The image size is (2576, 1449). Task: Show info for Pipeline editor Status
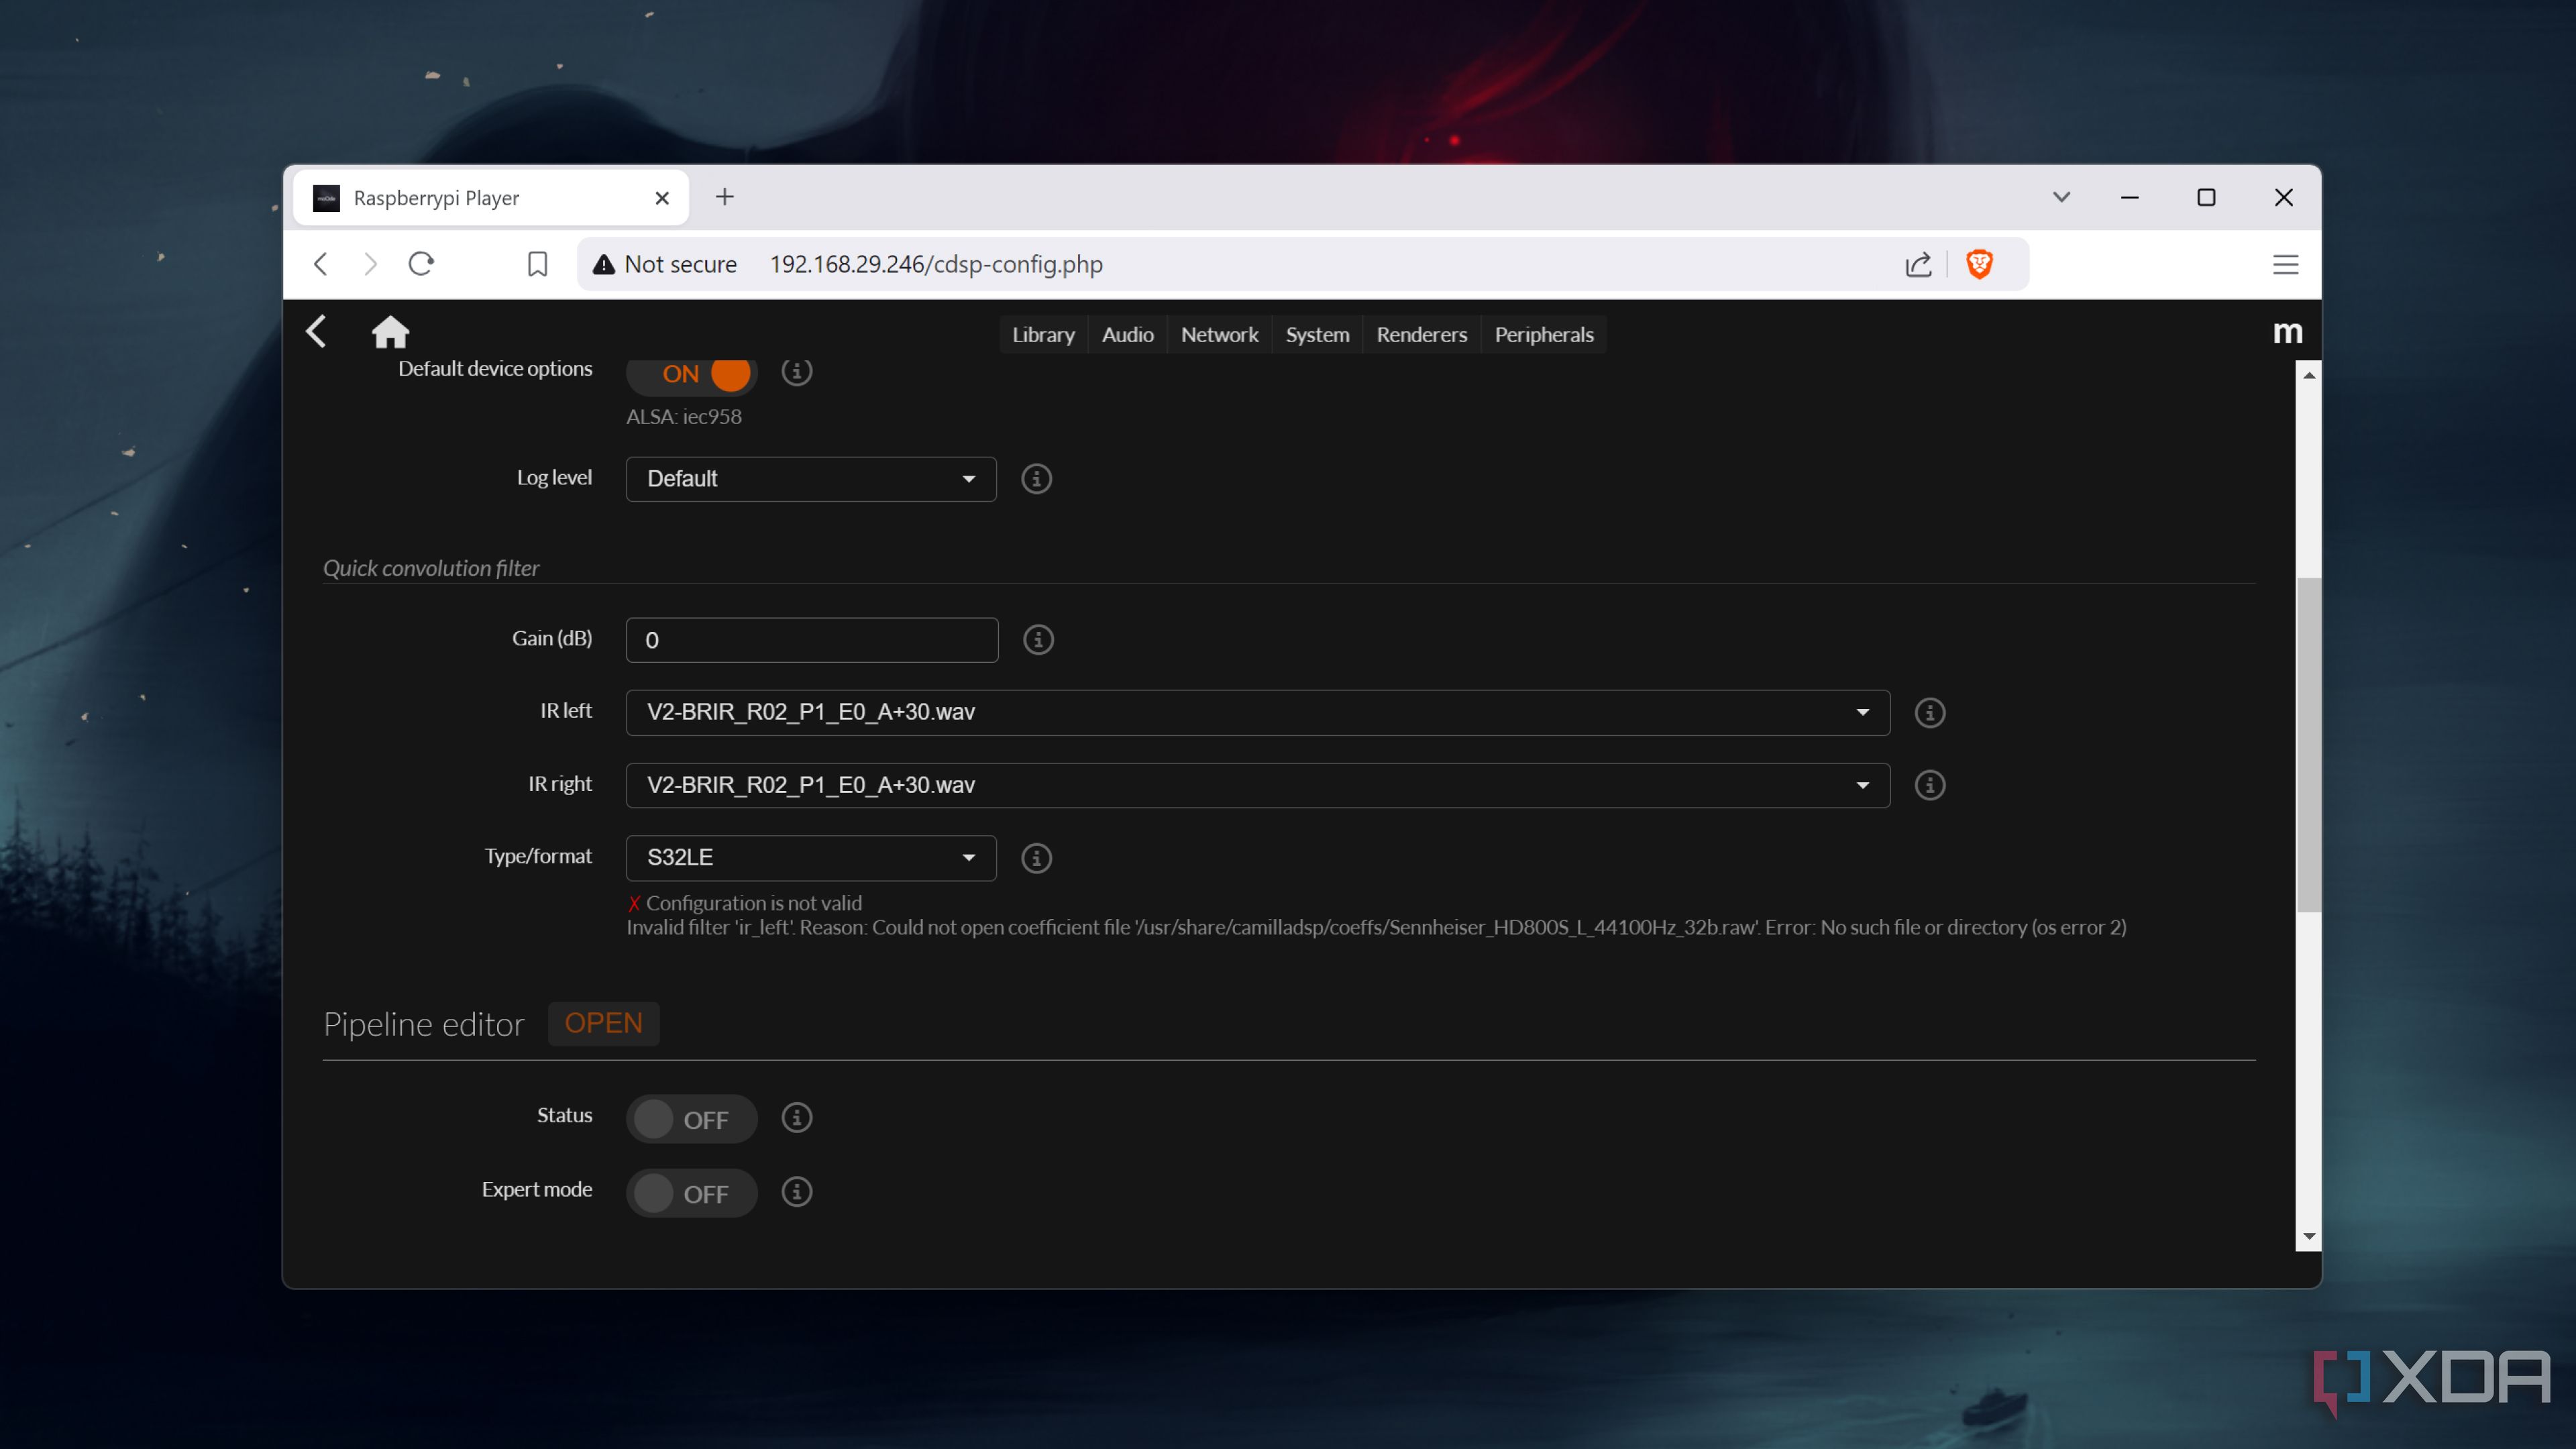click(797, 1117)
